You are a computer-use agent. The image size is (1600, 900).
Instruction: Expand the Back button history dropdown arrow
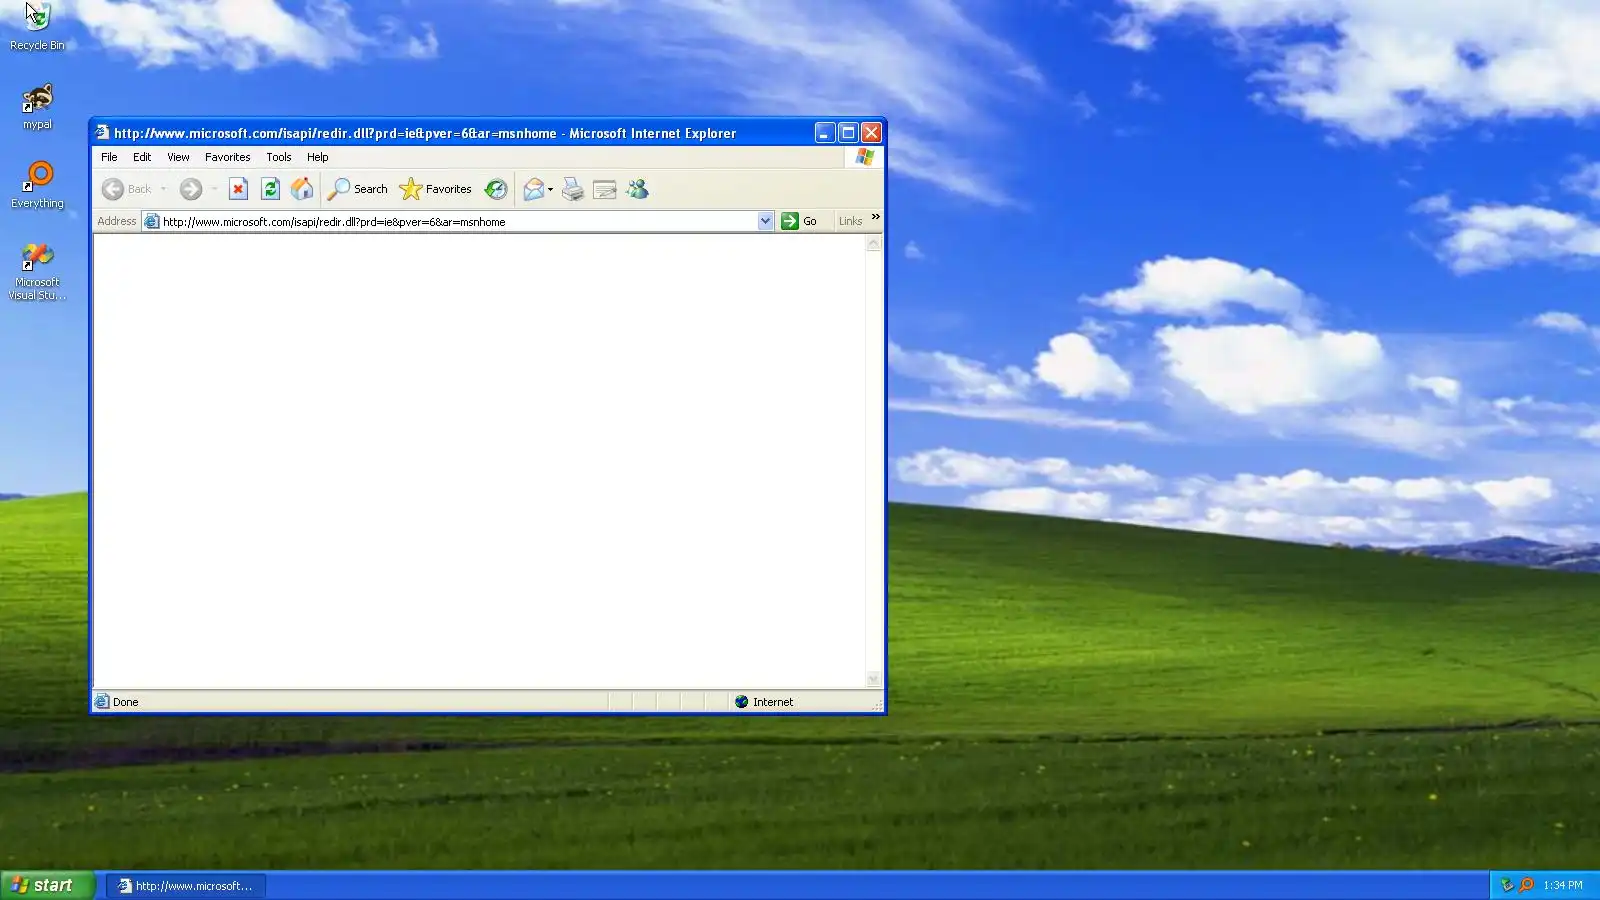pyautogui.click(x=163, y=189)
